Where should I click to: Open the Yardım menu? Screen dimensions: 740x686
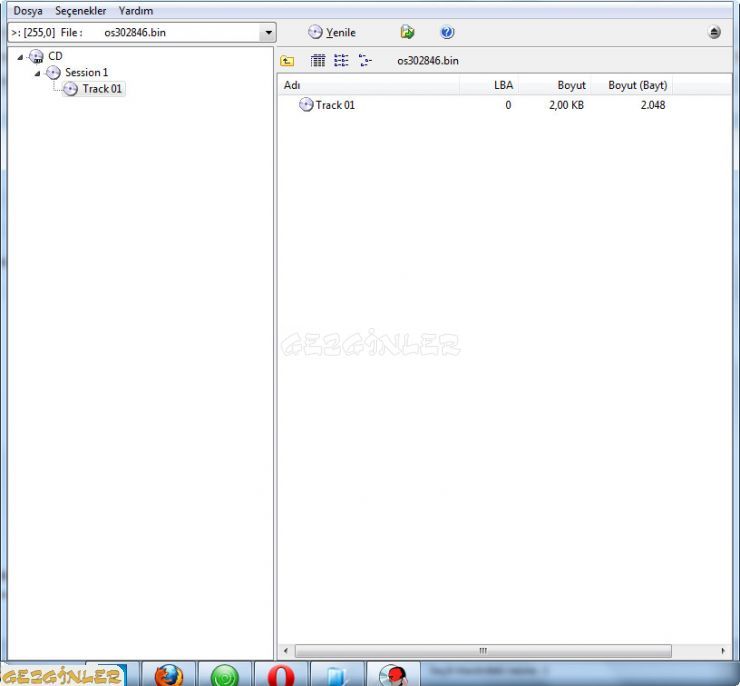pos(136,10)
